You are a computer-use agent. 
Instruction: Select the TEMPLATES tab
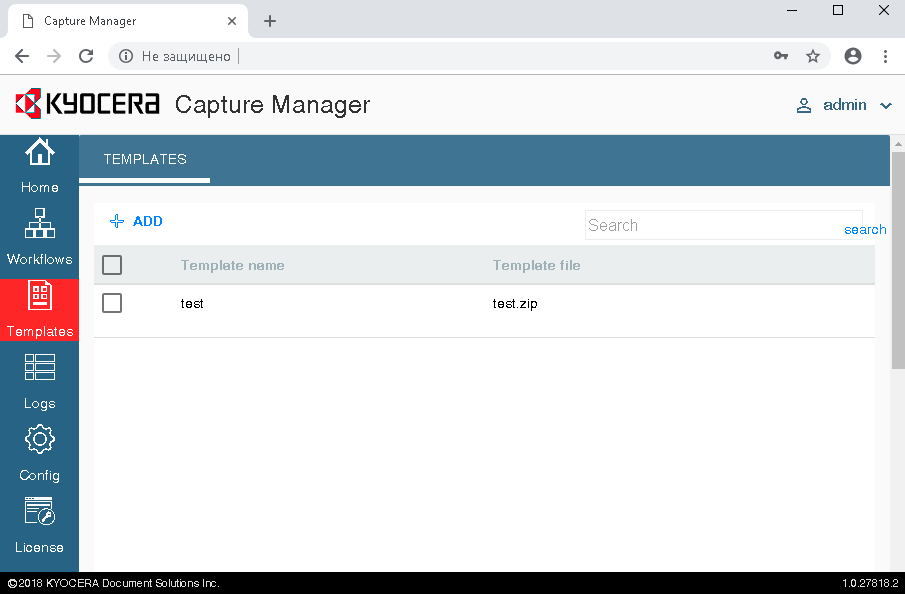pyautogui.click(x=145, y=159)
